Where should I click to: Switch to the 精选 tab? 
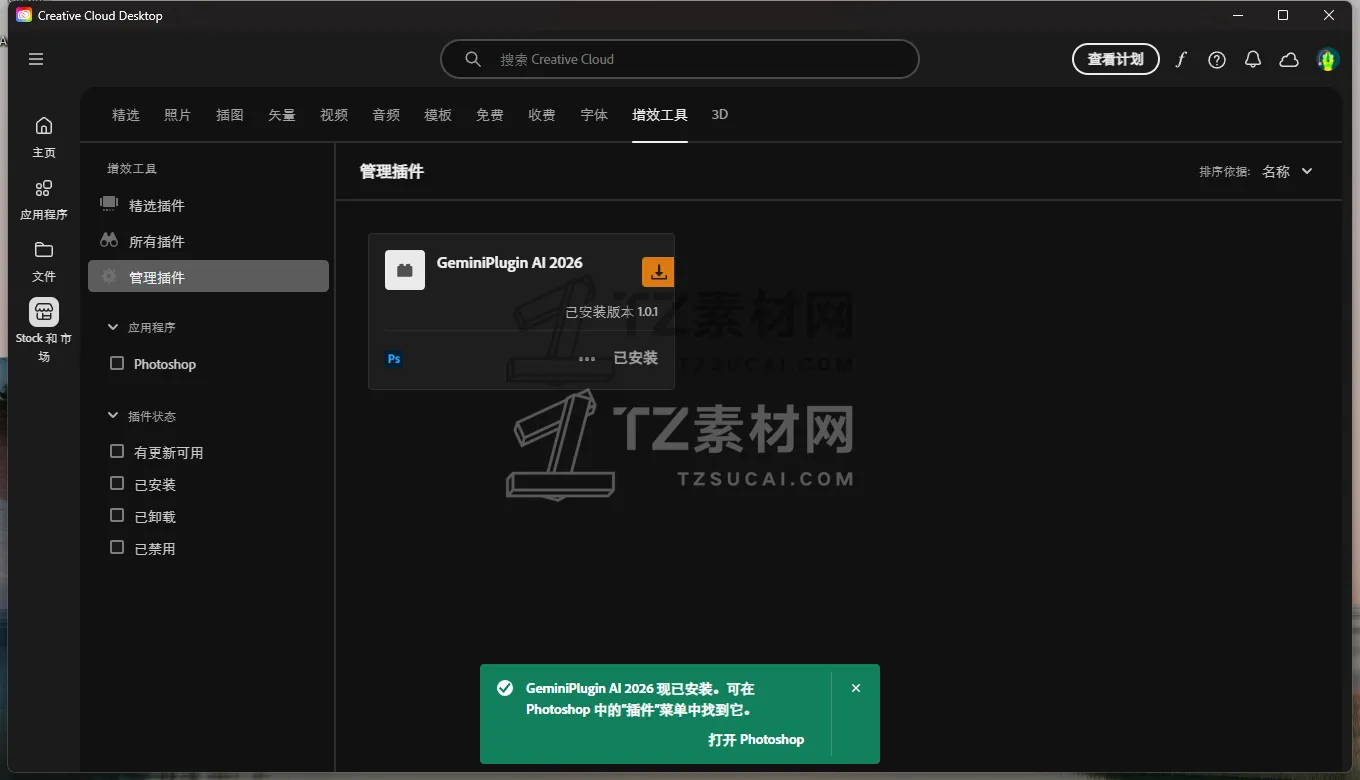[x=126, y=115]
